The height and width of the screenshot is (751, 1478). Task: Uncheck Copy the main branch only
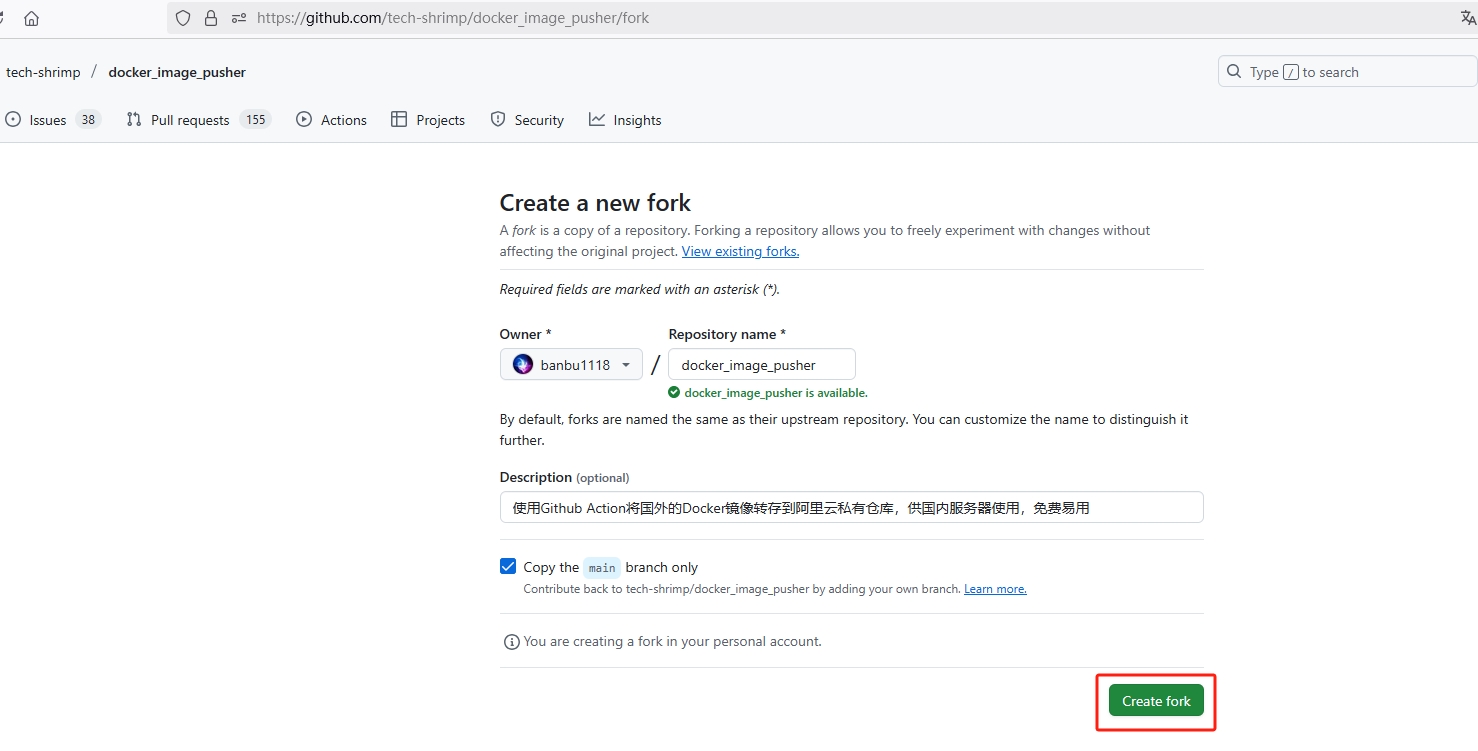click(508, 567)
